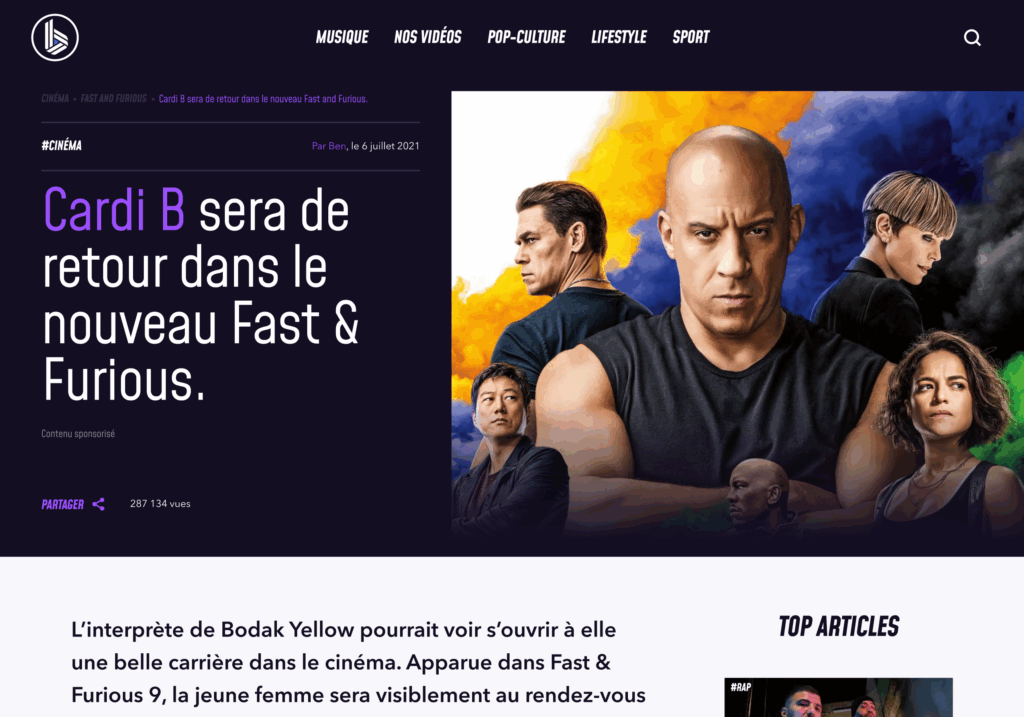
Task: Click the Top Articles heading
Action: [839, 626]
